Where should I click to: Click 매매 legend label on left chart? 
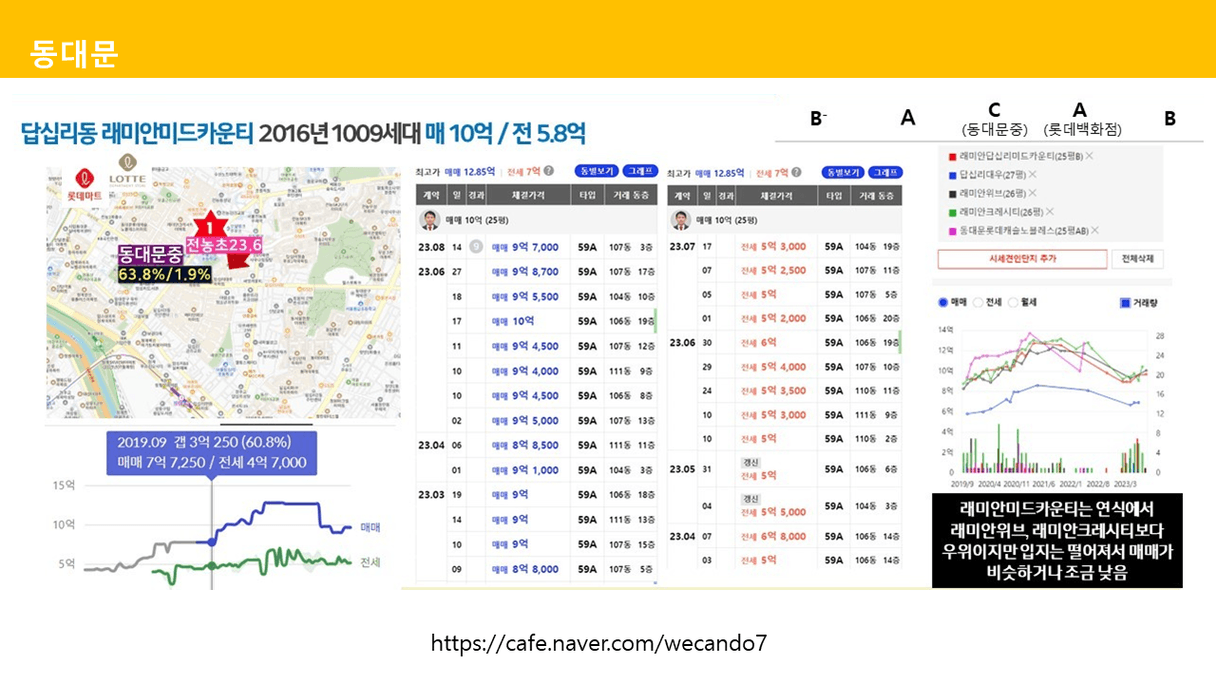(368, 527)
